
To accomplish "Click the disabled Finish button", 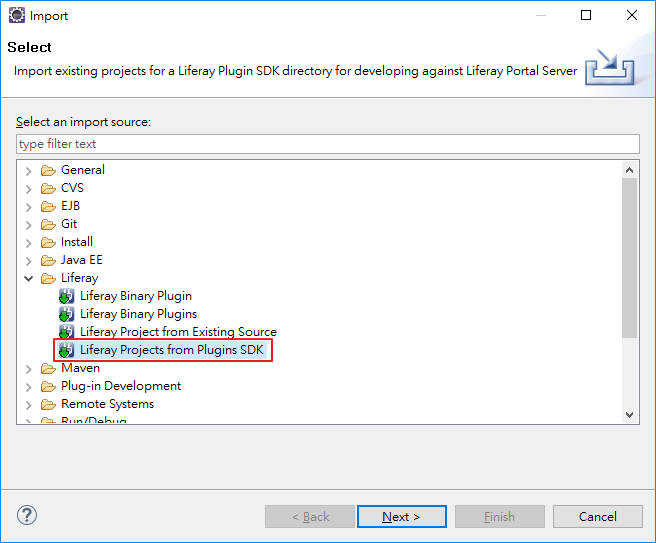I will pos(500,517).
